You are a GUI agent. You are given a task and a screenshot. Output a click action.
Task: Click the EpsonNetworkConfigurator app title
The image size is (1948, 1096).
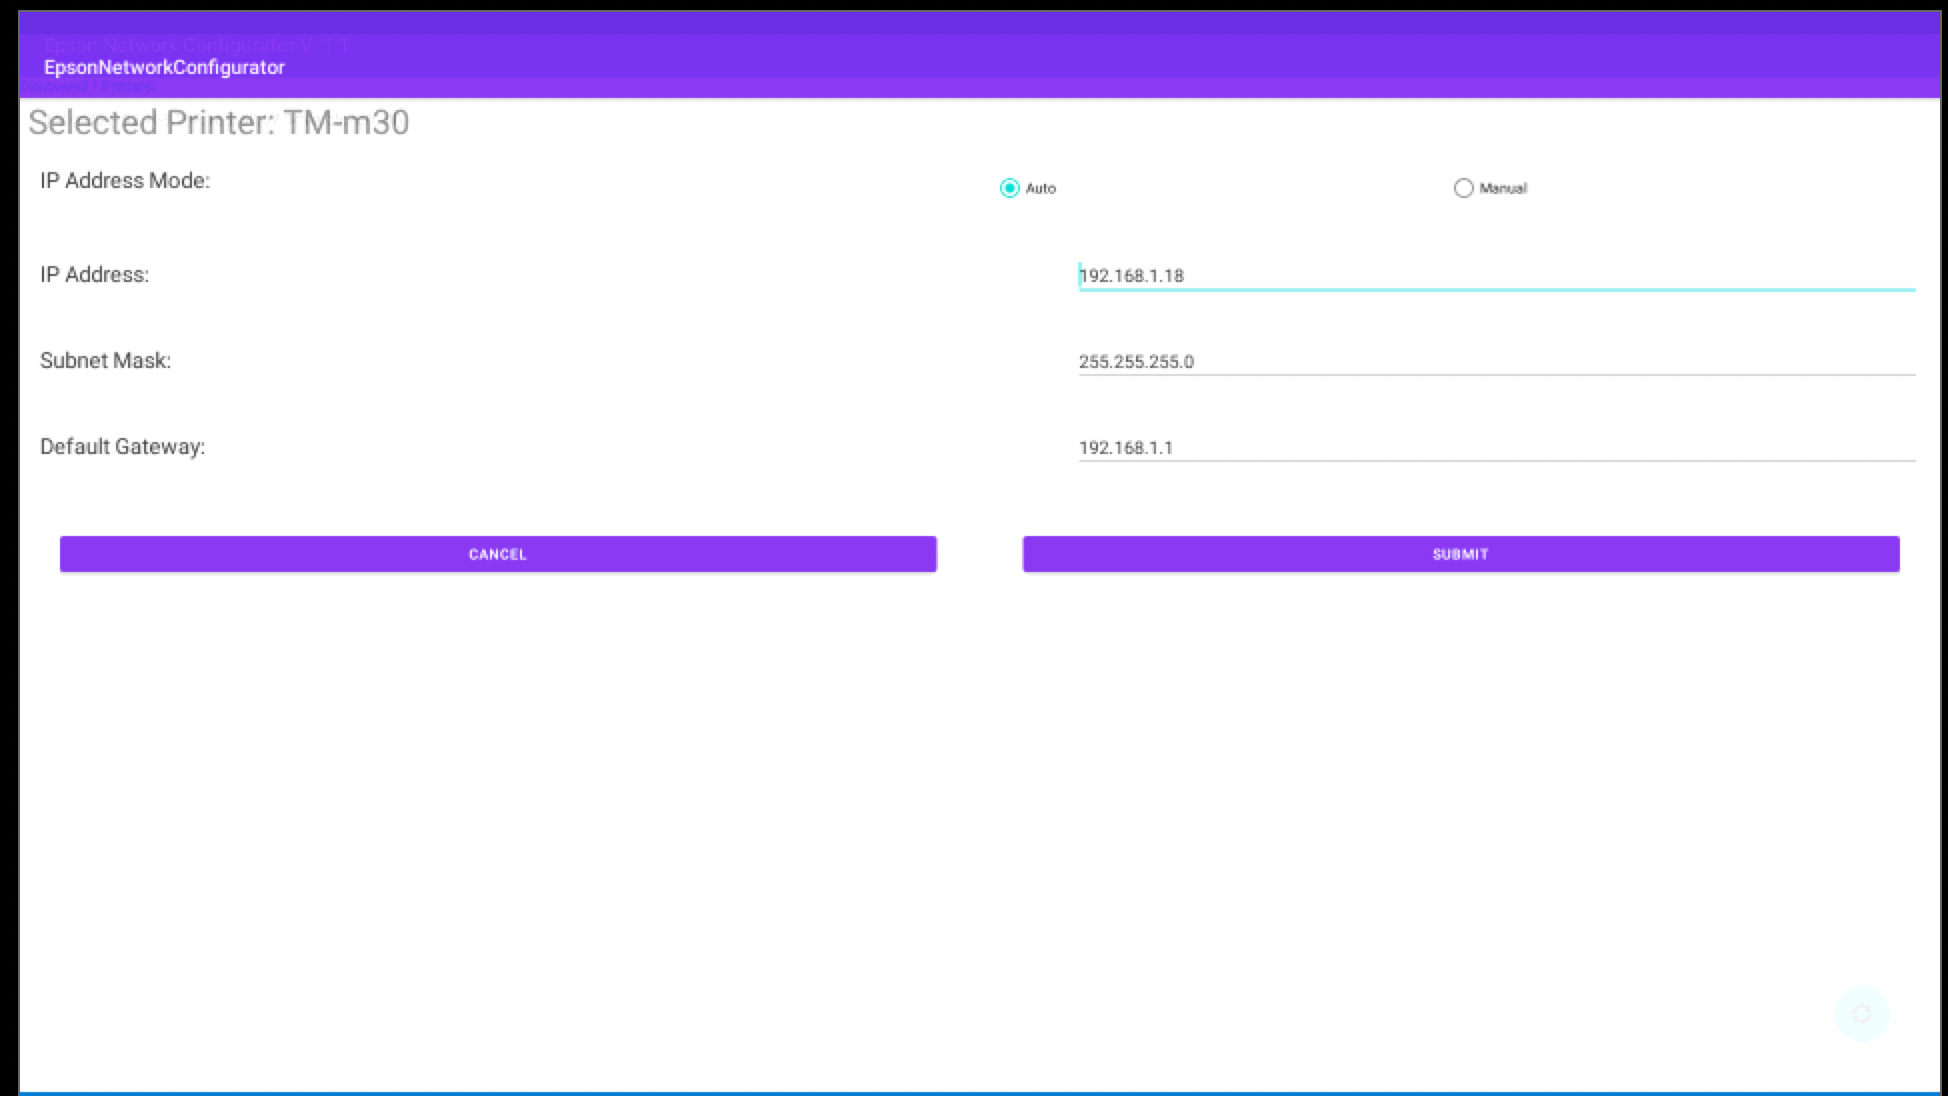pyautogui.click(x=164, y=67)
